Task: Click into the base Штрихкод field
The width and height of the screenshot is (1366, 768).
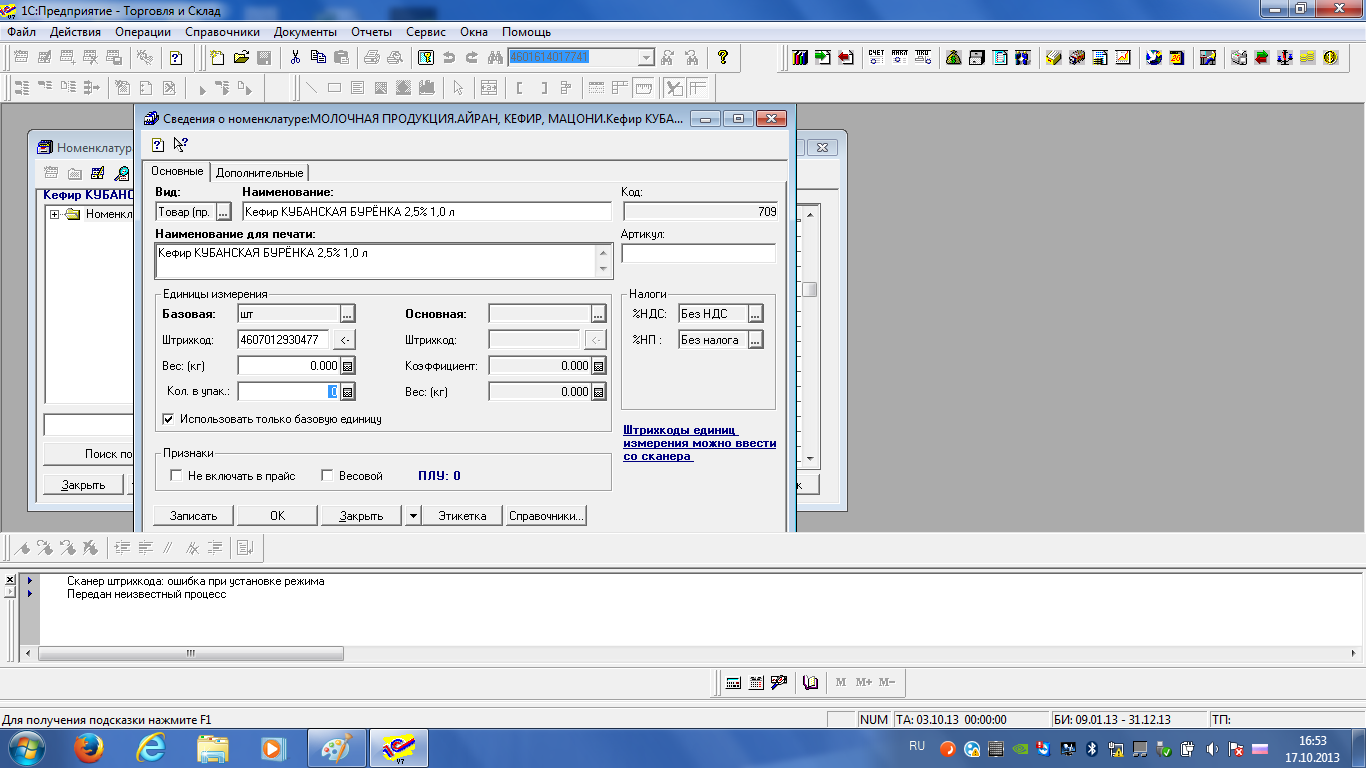Action: (284, 340)
